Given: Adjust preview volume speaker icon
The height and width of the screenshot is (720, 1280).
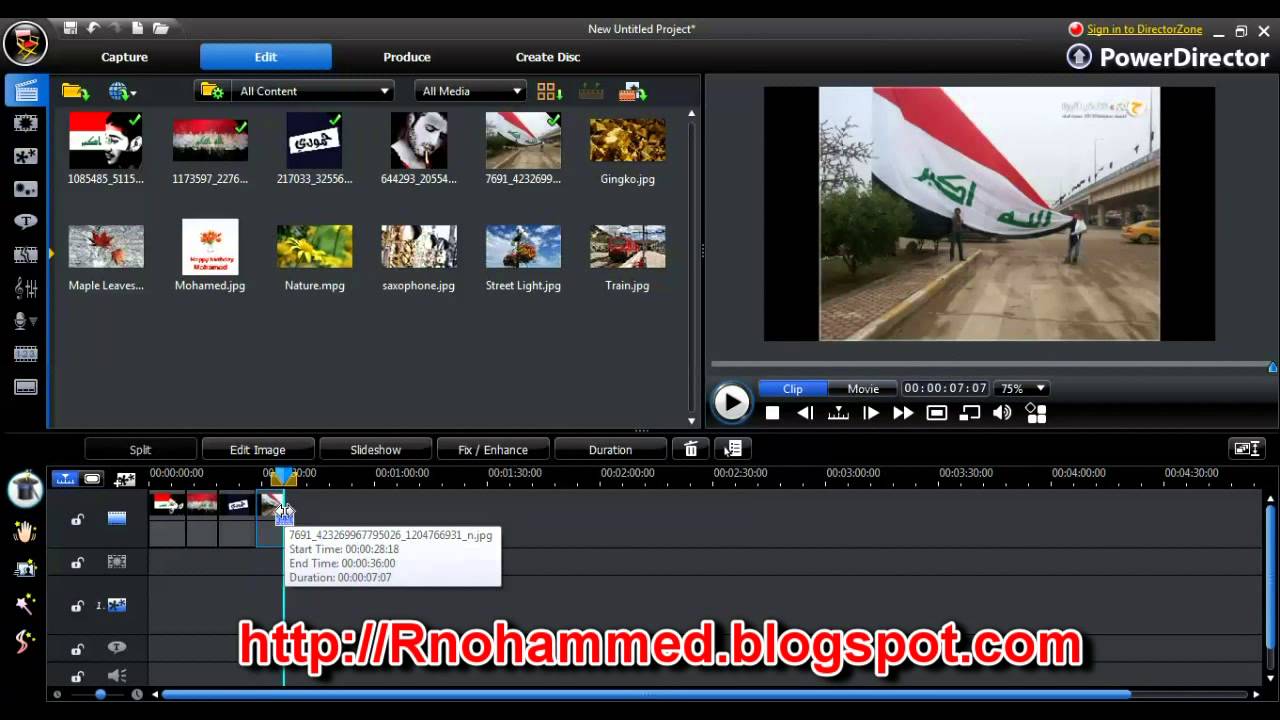Looking at the screenshot, I should pyautogui.click(x=1002, y=413).
